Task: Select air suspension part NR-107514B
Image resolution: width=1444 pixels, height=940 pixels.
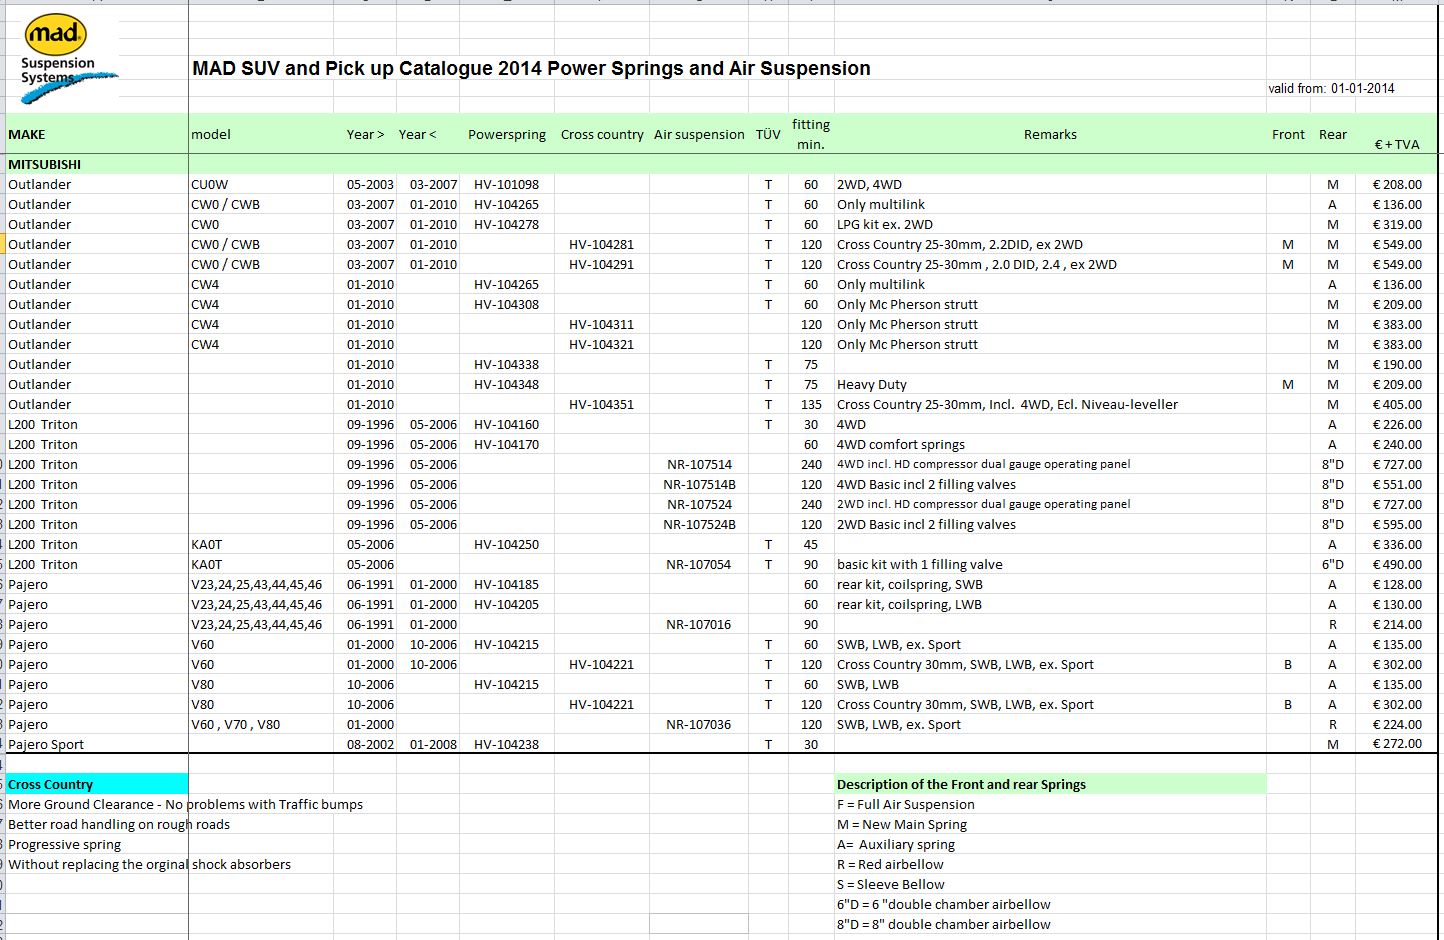Action: point(699,485)
